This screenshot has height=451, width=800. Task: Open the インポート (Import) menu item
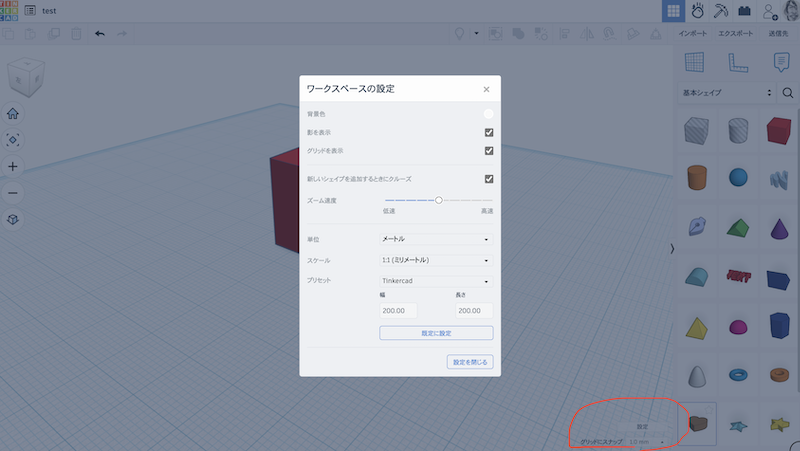693,34
